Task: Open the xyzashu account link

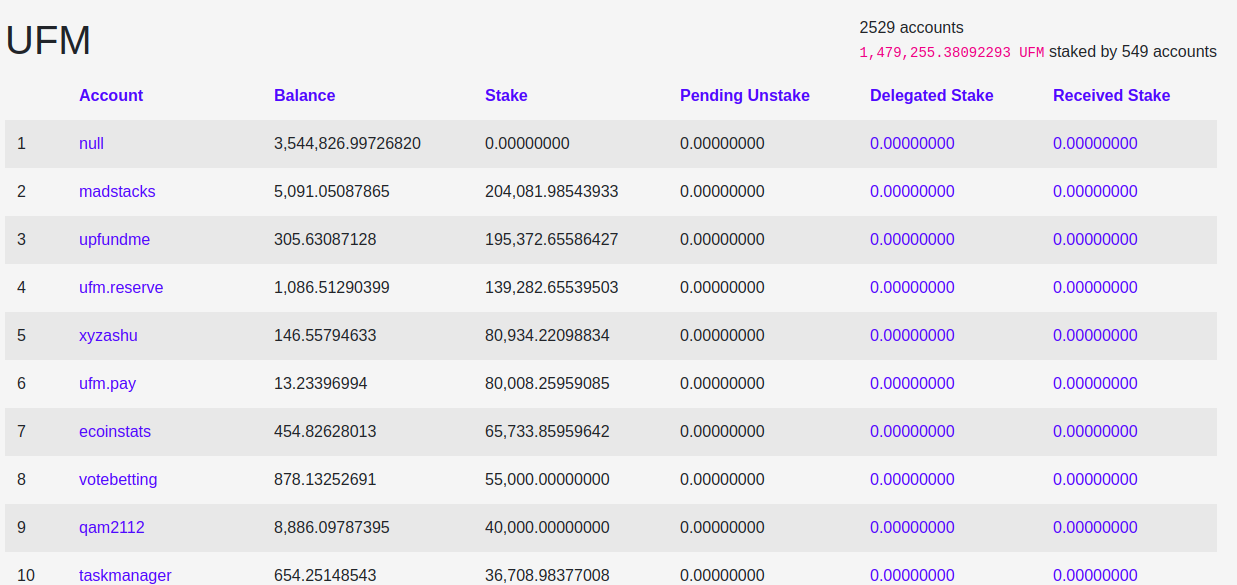Action: [108, 336]
